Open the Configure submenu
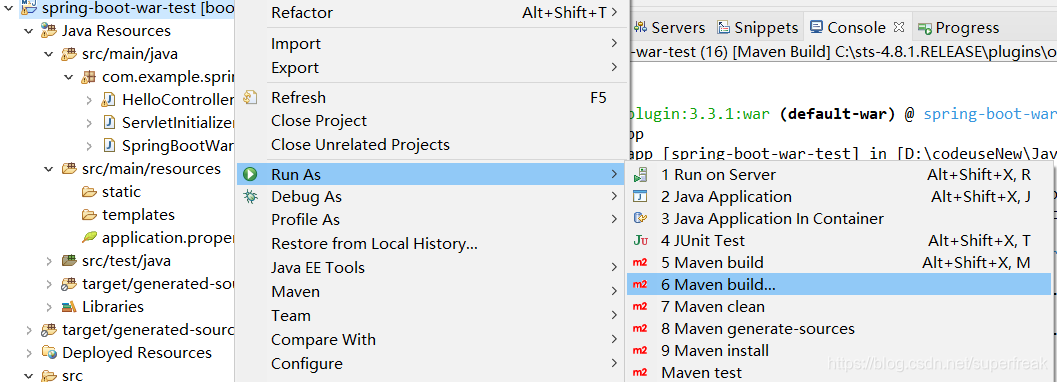The image size is (1057, 382). (x=431, y=364)
